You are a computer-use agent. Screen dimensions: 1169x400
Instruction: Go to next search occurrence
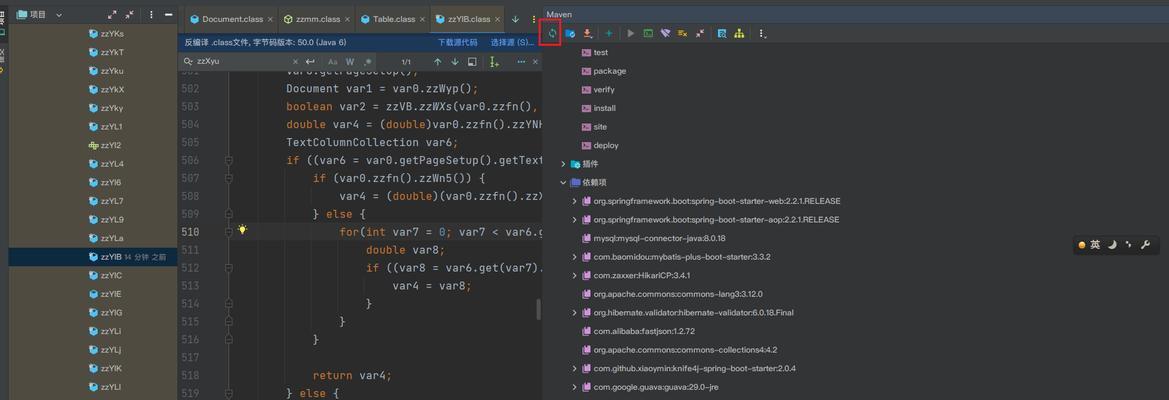[455, 62]
